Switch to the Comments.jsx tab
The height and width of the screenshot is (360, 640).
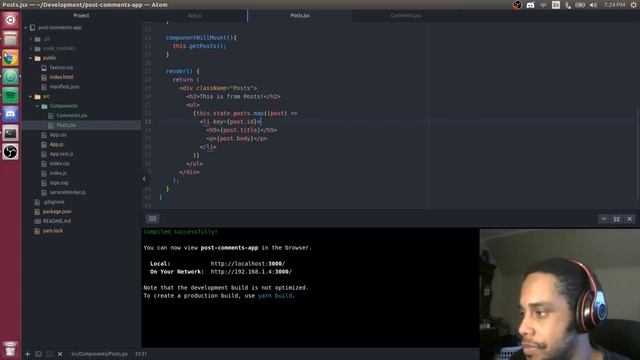(405, 16)
